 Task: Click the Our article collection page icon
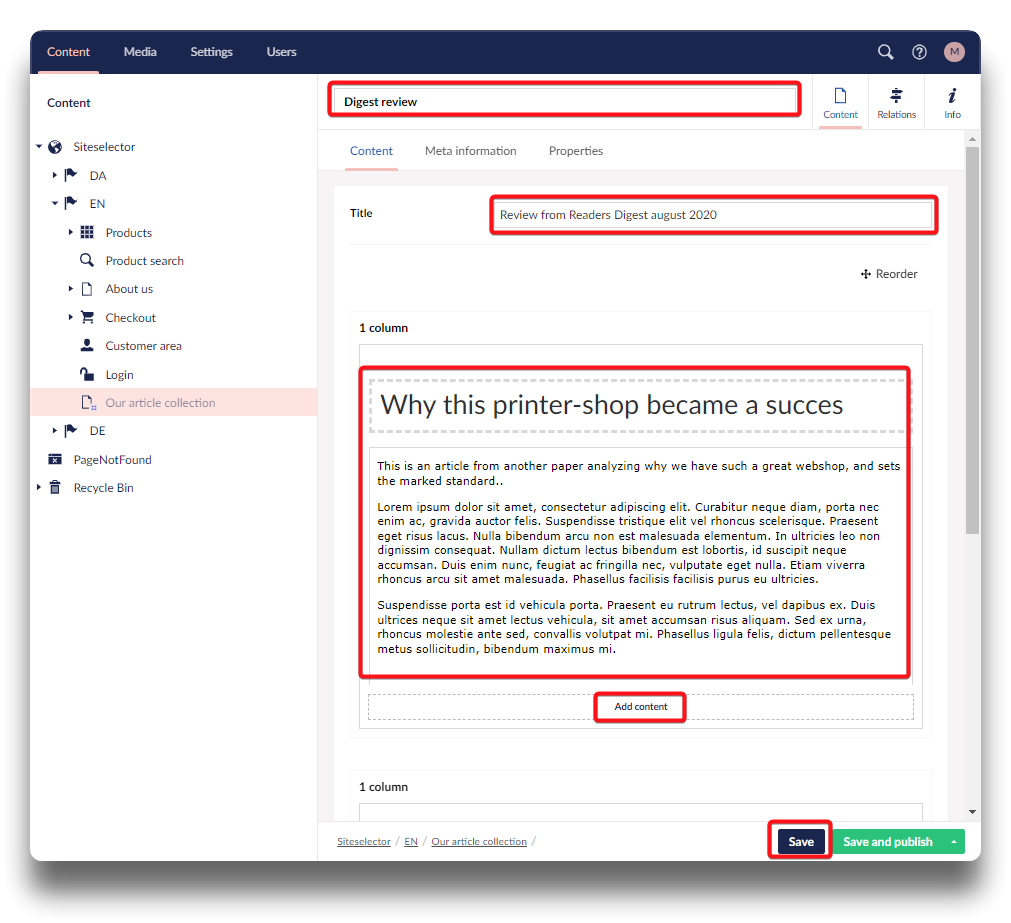88,403
